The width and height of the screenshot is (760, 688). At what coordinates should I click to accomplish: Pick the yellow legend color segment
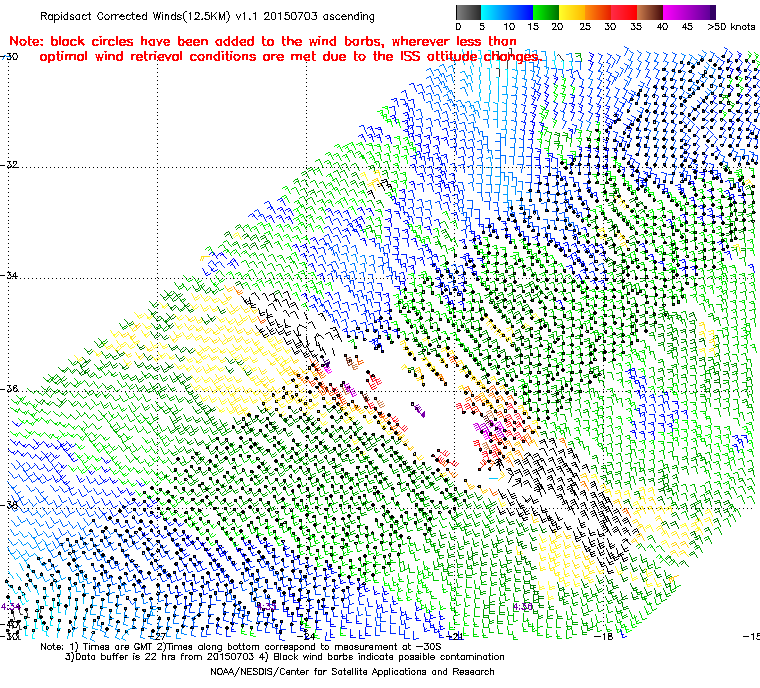pos(572,12)
